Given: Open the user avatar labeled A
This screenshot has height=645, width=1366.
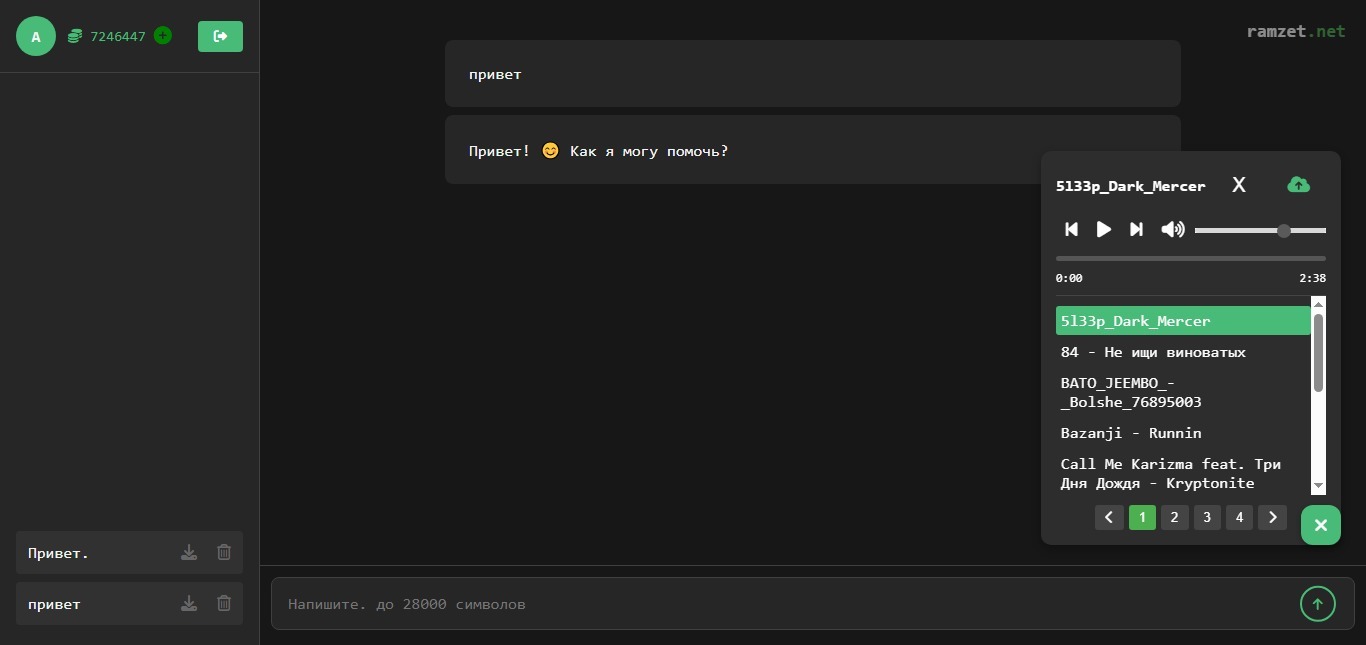Looking at the screenshot, I should [36, 36].
